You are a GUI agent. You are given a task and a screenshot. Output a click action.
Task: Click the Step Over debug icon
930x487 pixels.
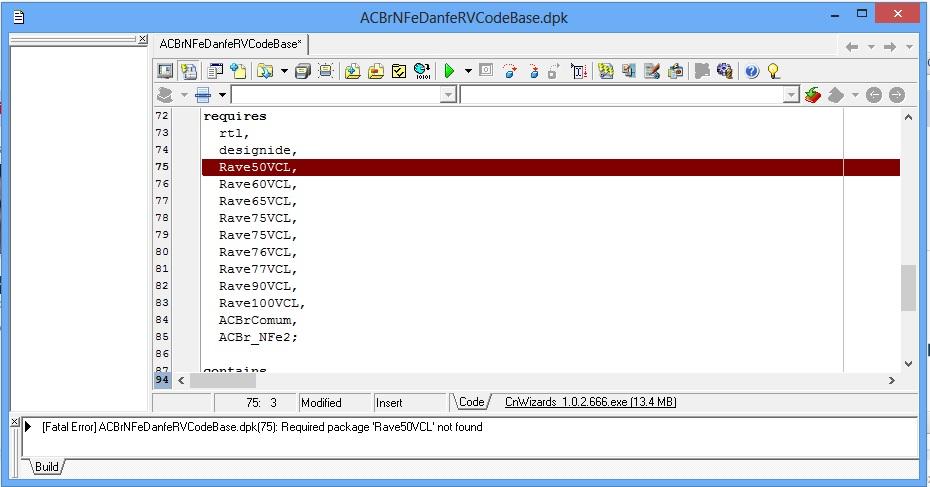click(509, 71)
